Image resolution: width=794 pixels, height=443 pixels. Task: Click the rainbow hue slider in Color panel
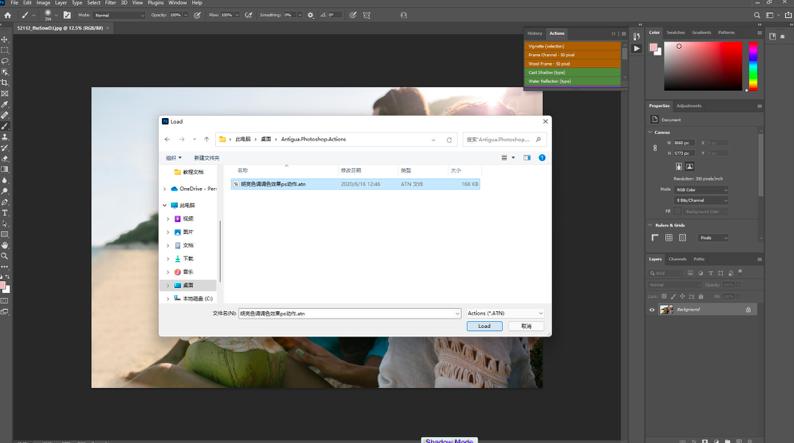[753, 65]
